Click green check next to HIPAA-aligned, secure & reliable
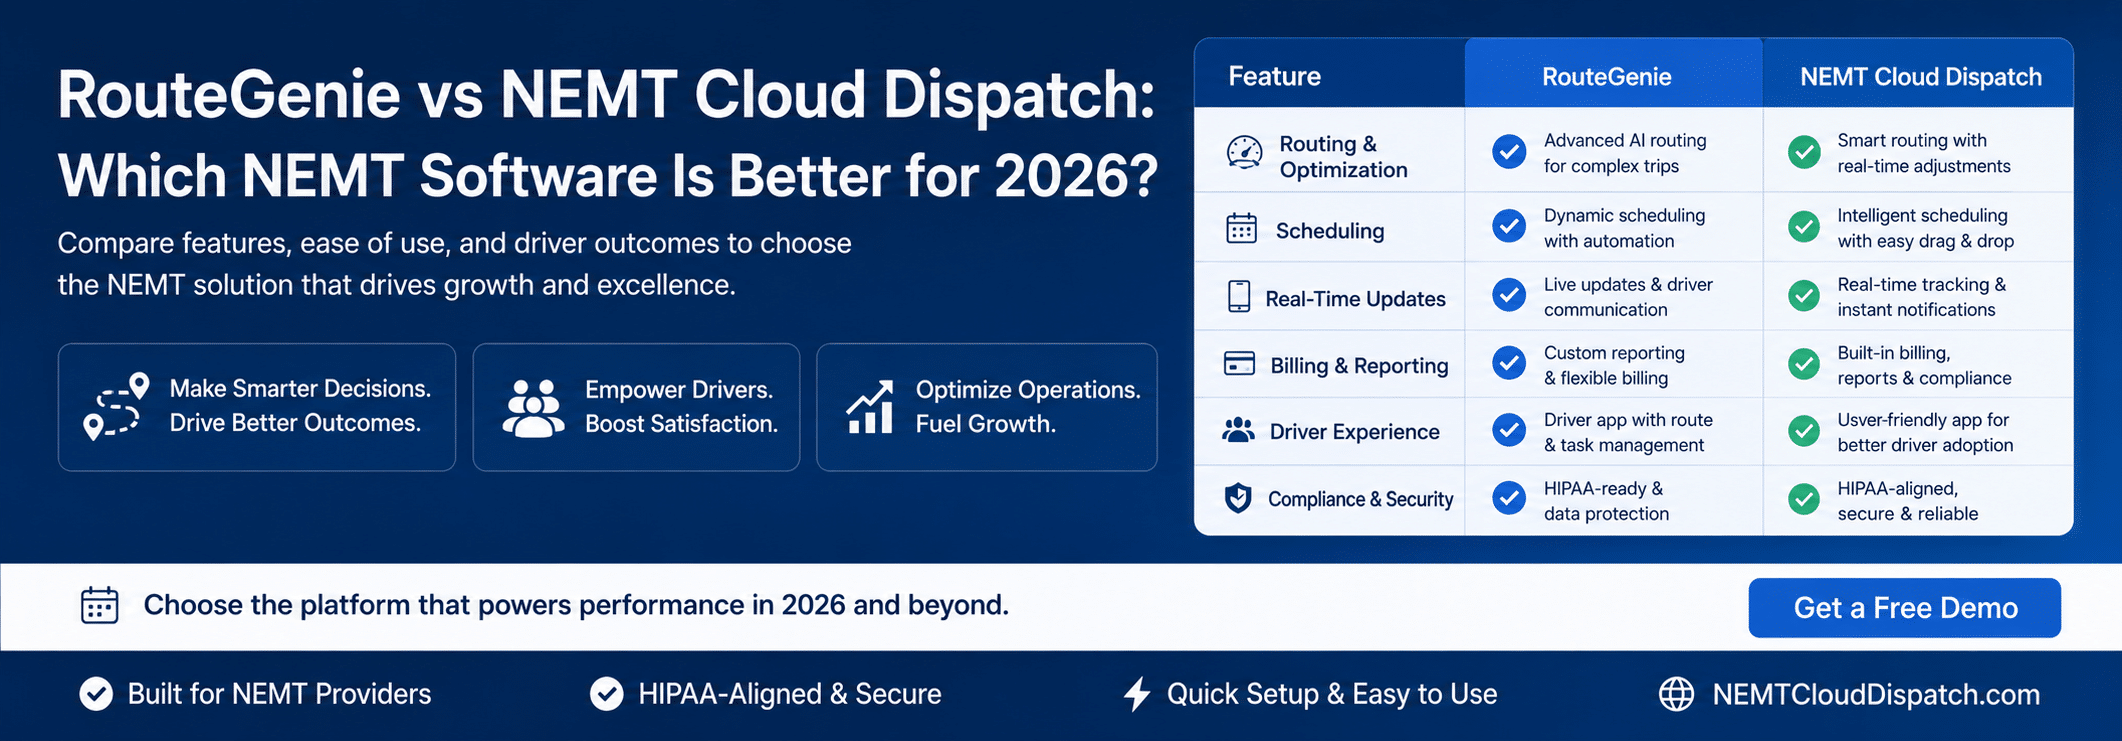This screenshot has height=741, width=2122. [1804, 498]
